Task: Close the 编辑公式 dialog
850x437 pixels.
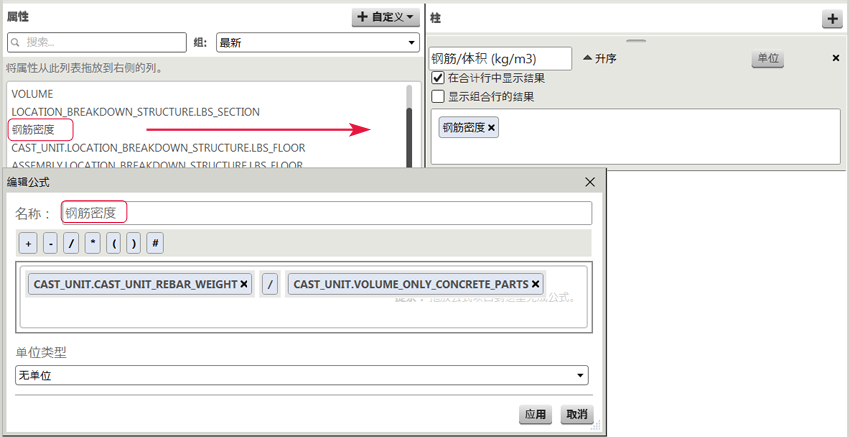Action: click(x=590, y=182)
